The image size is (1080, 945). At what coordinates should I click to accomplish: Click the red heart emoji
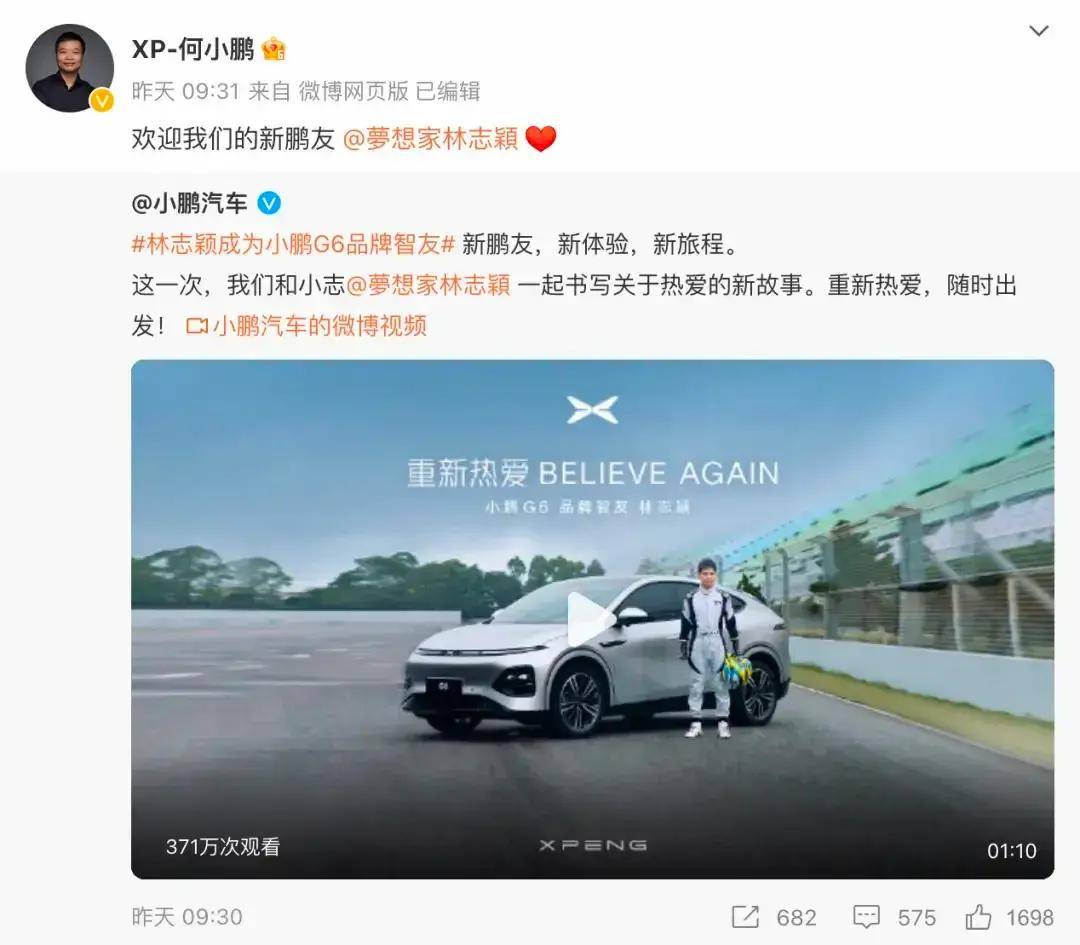pos(541,138)
